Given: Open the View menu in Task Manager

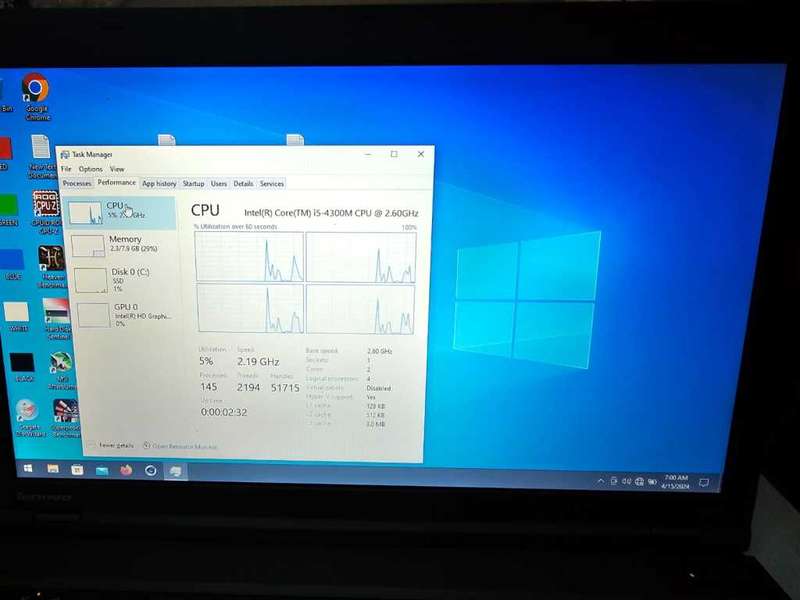Looking at the screenshot, I should pyautogui.click(x=117, y=169).
